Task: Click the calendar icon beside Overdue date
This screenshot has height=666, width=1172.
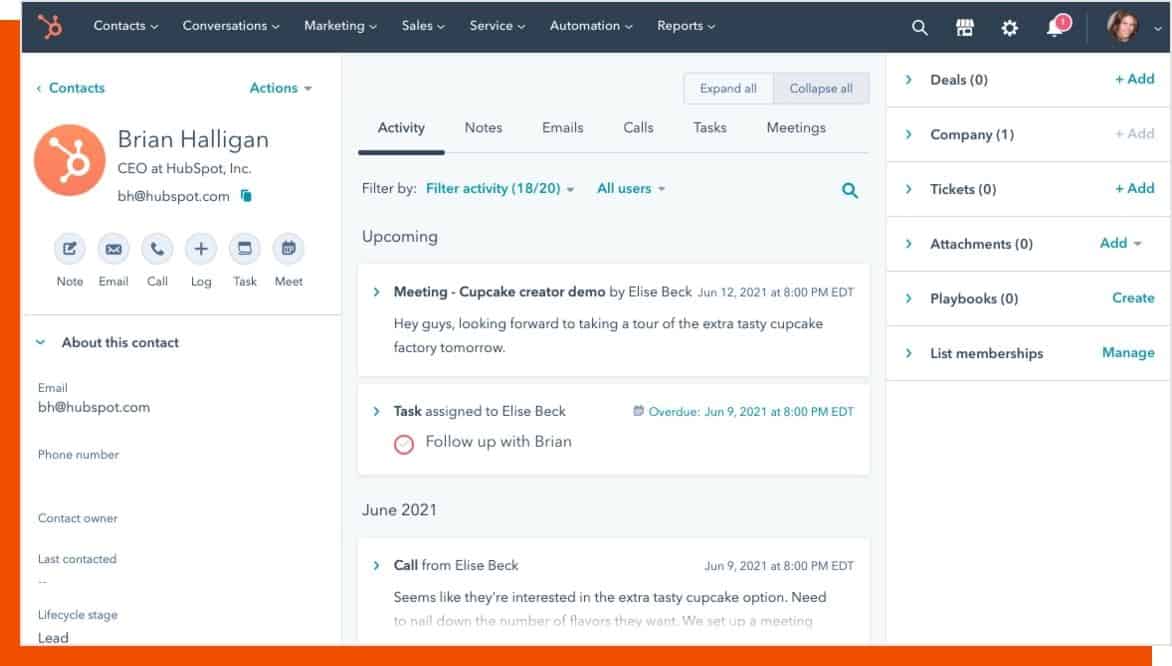Action: click(638, 410)
